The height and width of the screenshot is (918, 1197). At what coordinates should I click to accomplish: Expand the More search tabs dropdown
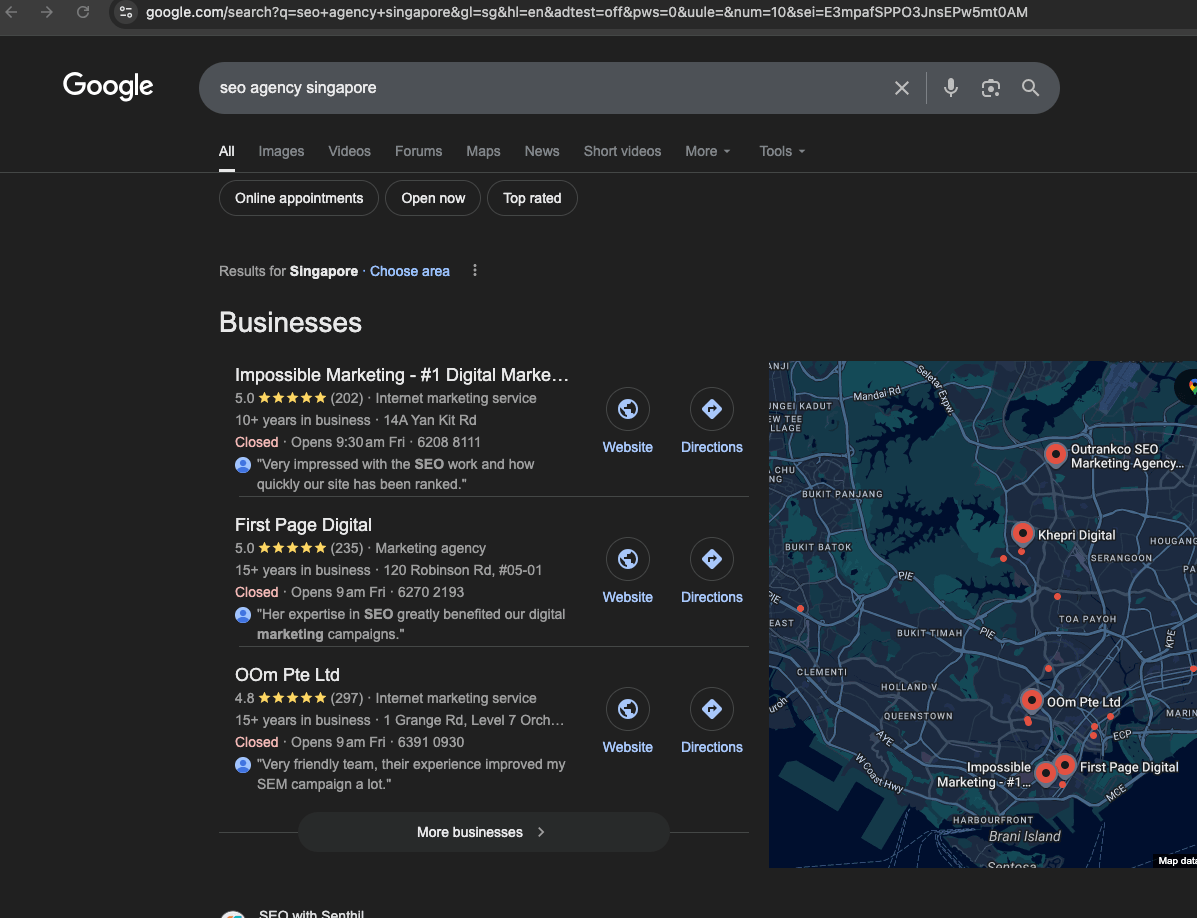[708, 151]
